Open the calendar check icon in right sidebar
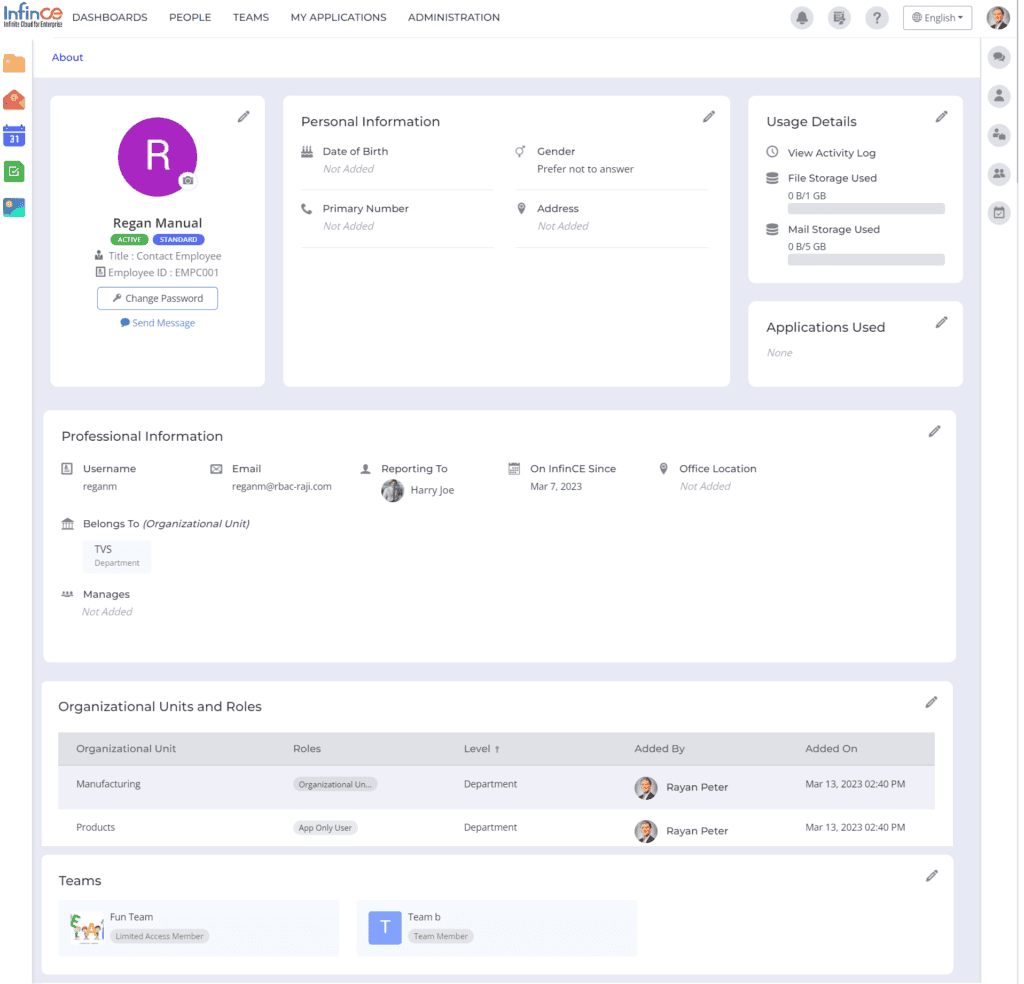 pyautogui.click(x=999, y=213)
